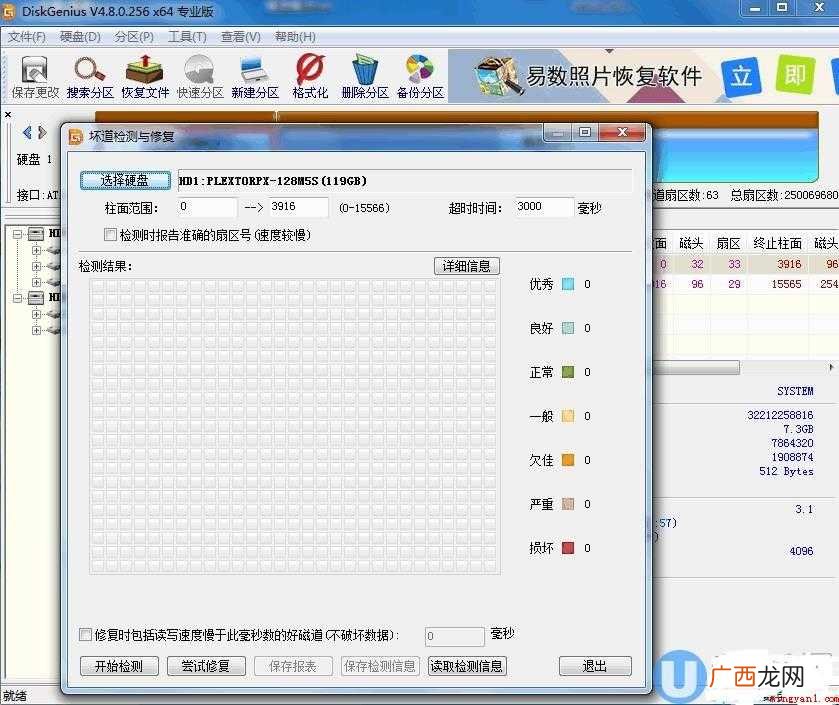Viewport: 839px width, 705px height.
Task: Click the timeout field showing 3000
Action: coord(544,207)
